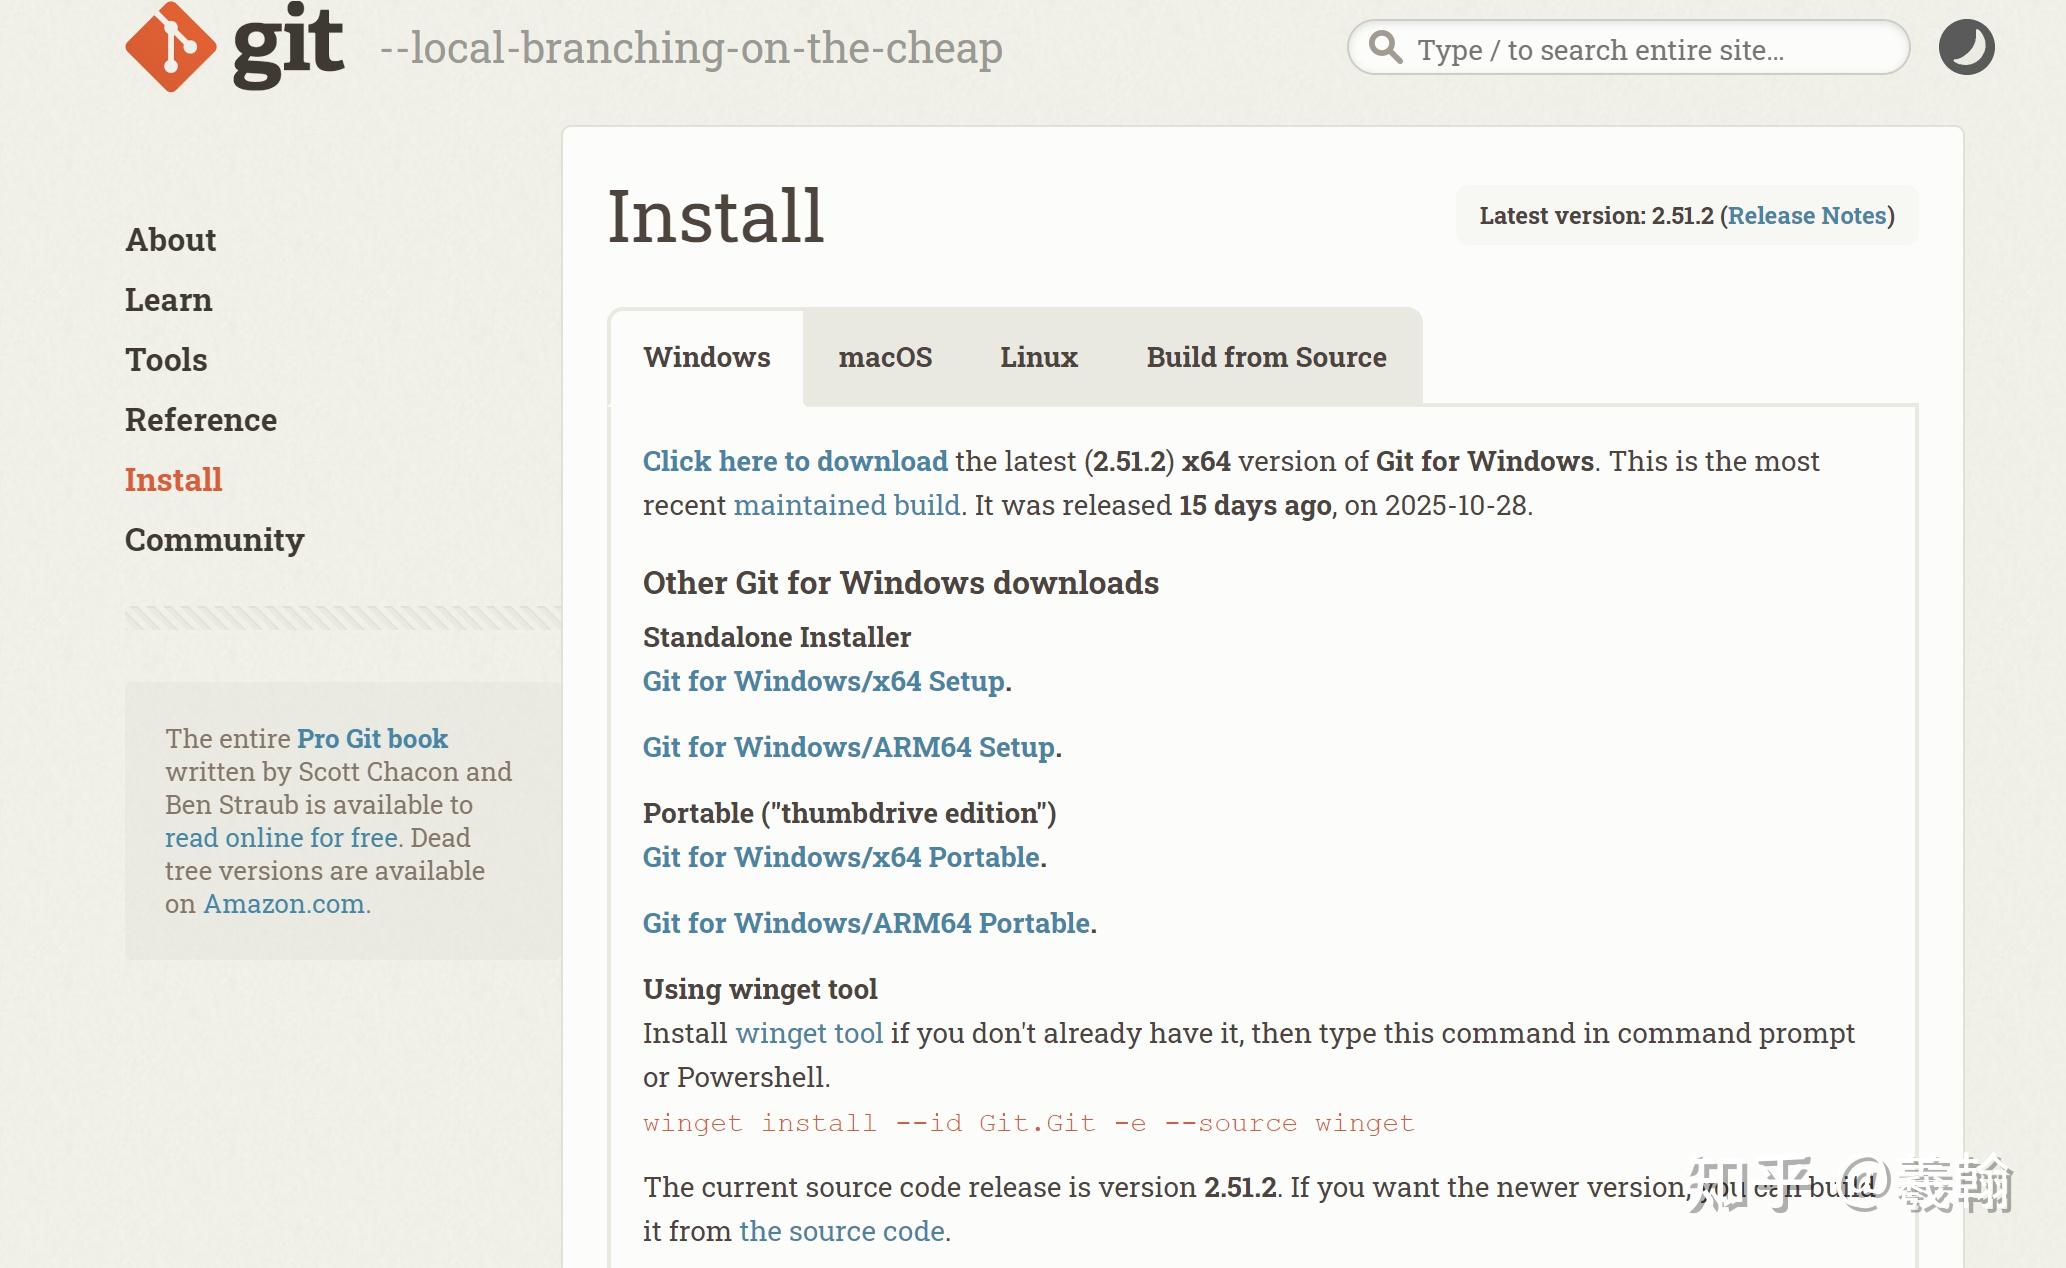Image resolution: width=2066 pixels, height=1268 pixels.
Task: Click the Git logo icon
Action: pyautogui.click(x=171, y=47)
